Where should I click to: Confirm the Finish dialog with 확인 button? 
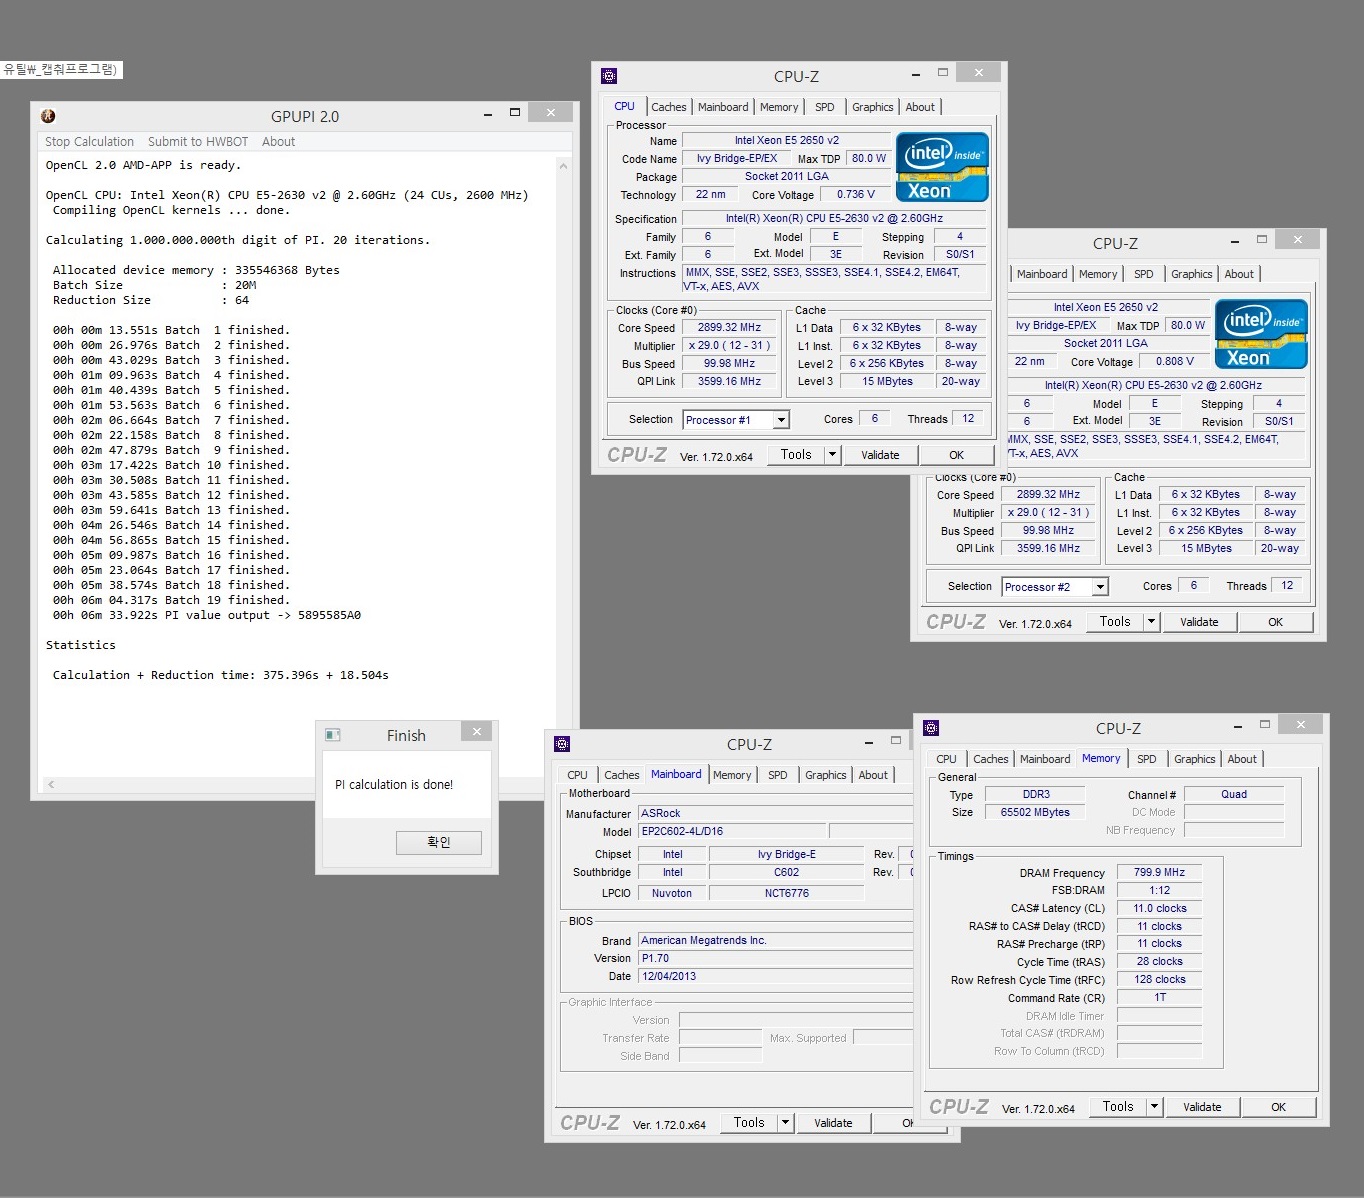click(x=438, y=842)
